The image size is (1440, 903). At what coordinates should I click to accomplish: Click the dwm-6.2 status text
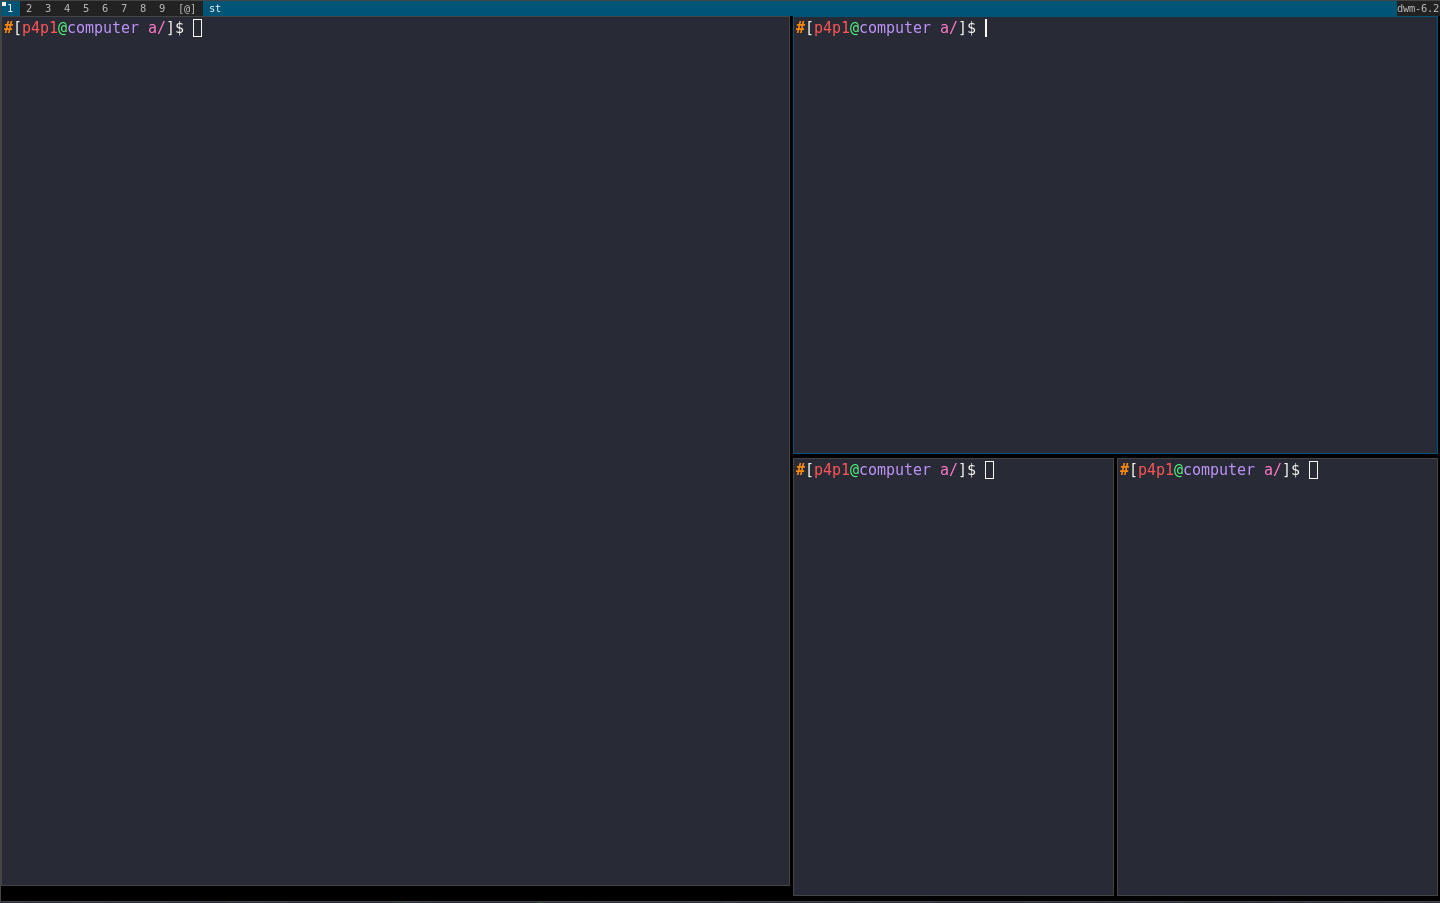click(1417, 8)
